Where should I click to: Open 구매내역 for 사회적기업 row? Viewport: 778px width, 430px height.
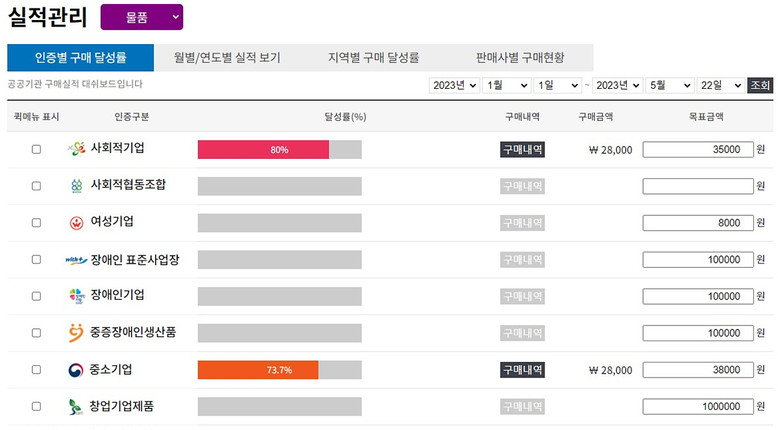coord(522,149)
